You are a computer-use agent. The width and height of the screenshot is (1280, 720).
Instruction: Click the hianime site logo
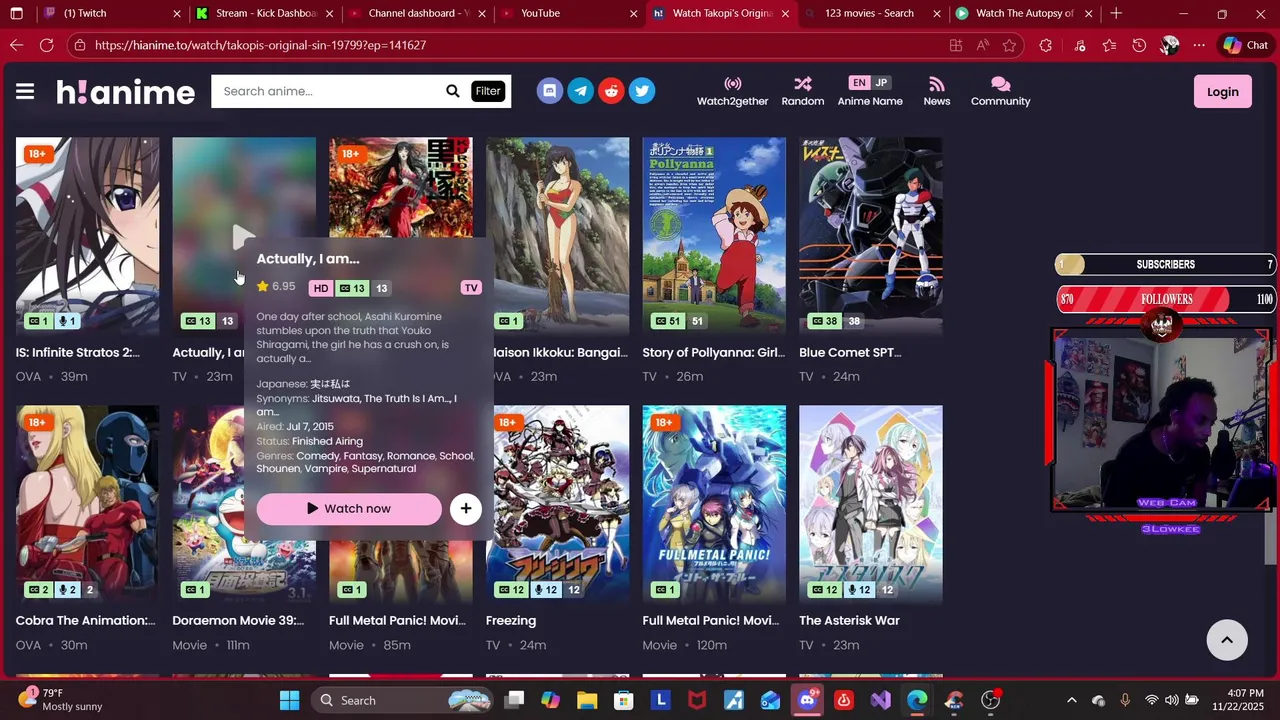coord(125,92)
